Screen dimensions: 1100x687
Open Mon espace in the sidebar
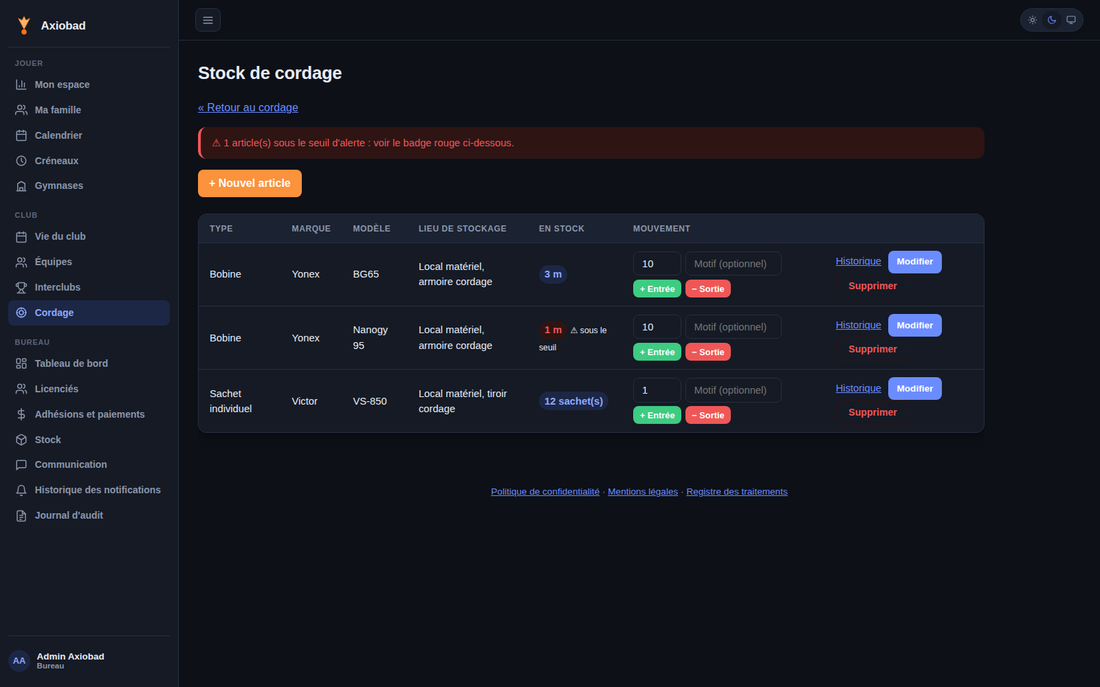tap(89, 85)
